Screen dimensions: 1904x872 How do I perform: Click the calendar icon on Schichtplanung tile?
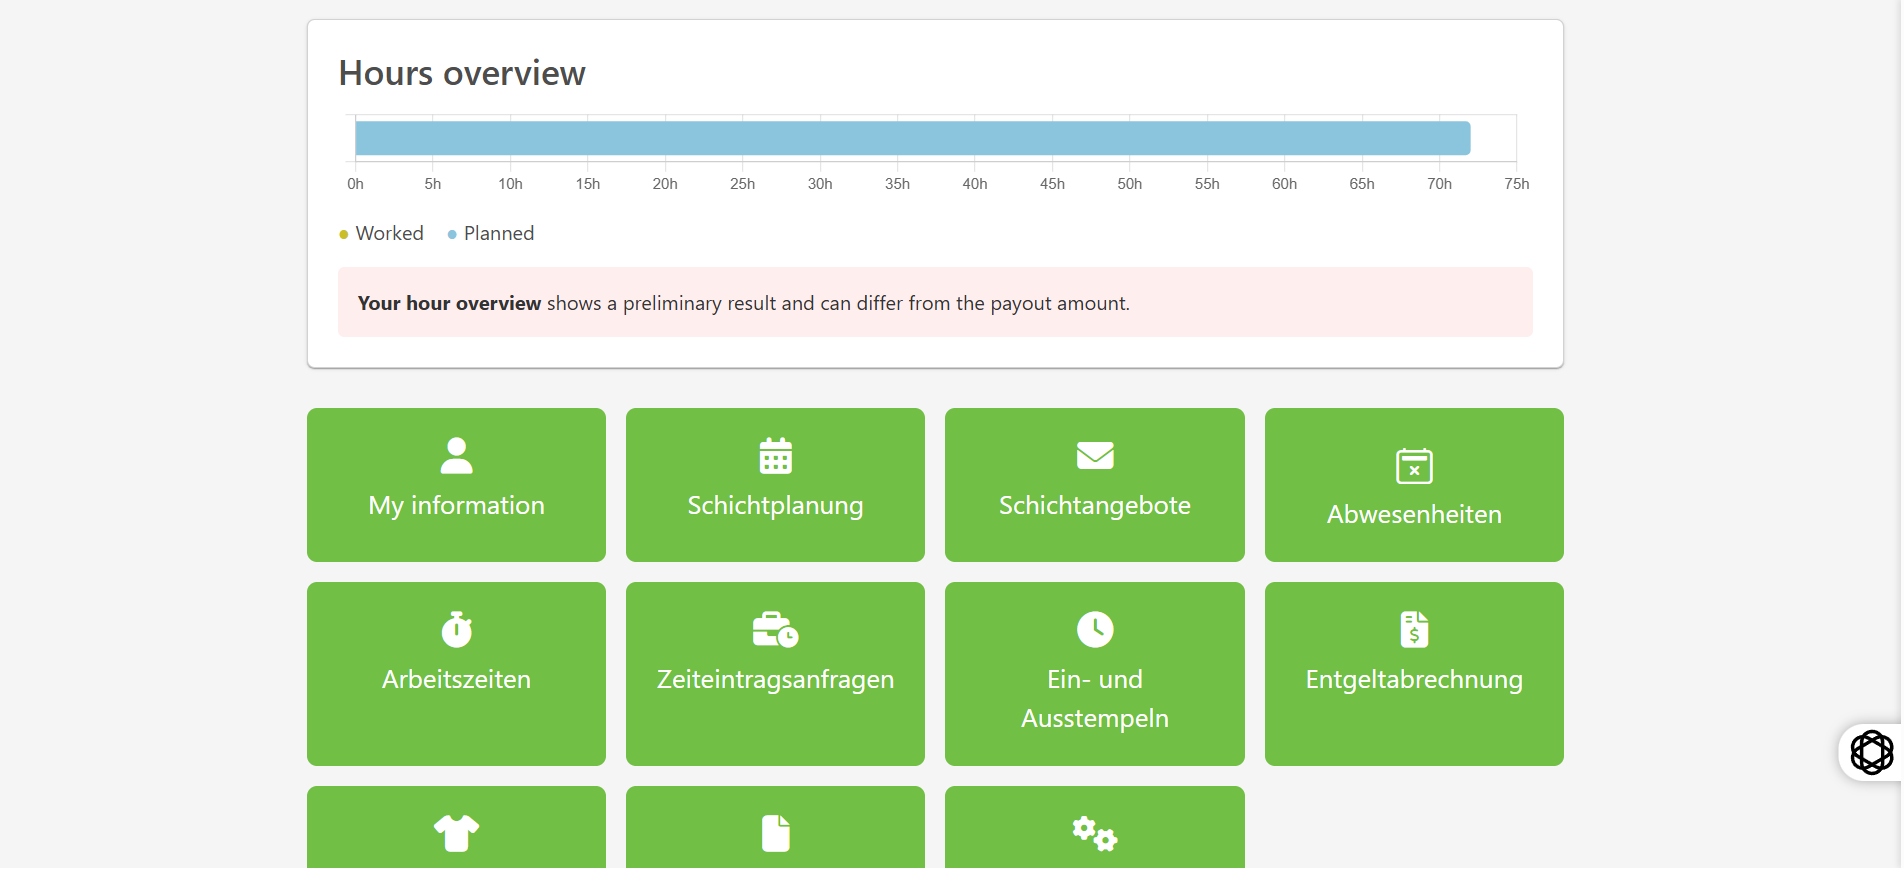tap(775, 456)
